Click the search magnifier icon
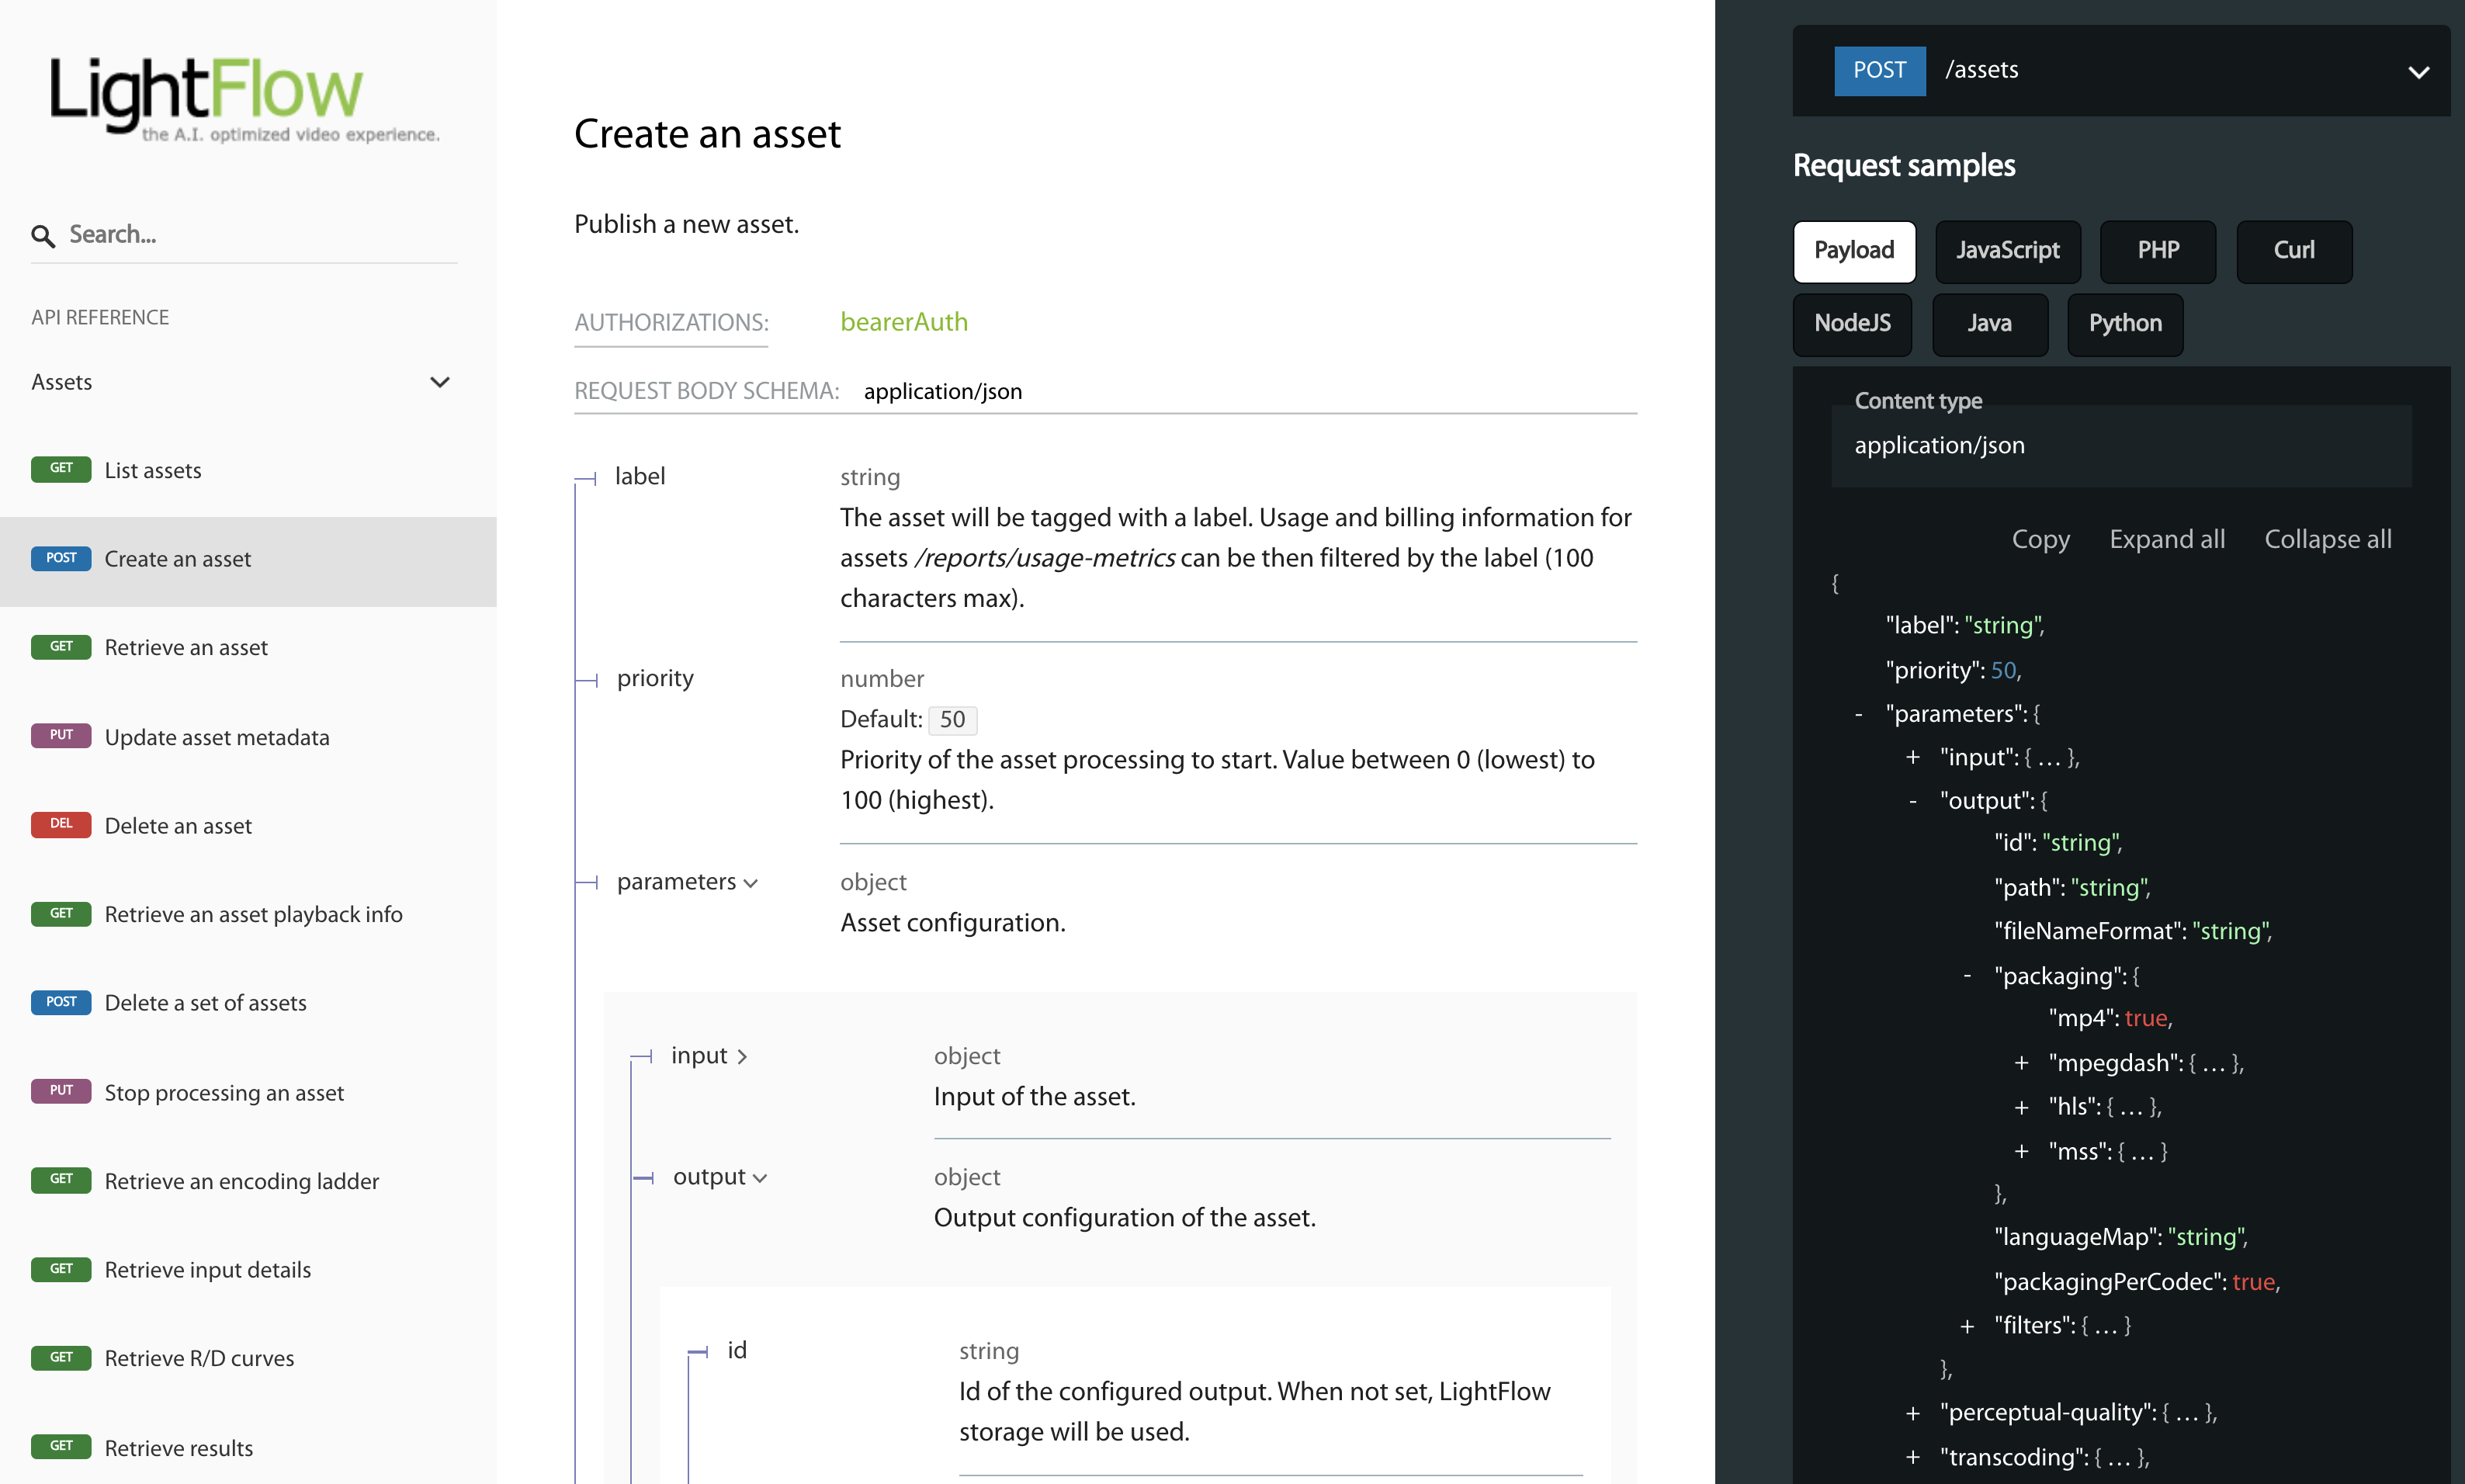The height and width of the screenshot is (1484, 2465). coord(44,236)
